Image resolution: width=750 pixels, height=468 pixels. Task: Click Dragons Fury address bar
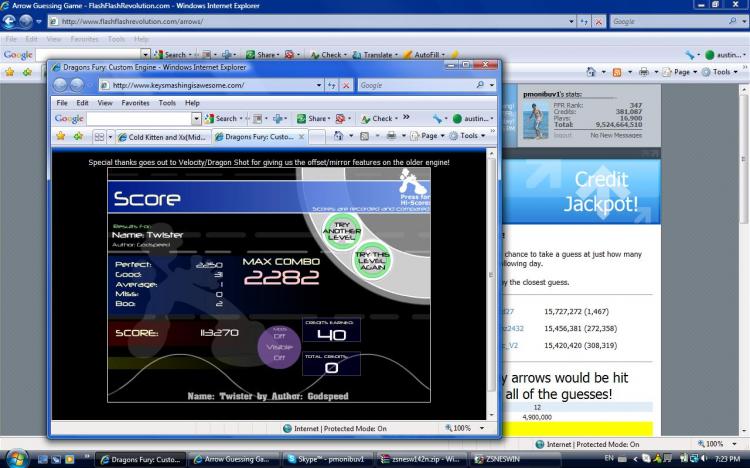click(x=210, y=85)
